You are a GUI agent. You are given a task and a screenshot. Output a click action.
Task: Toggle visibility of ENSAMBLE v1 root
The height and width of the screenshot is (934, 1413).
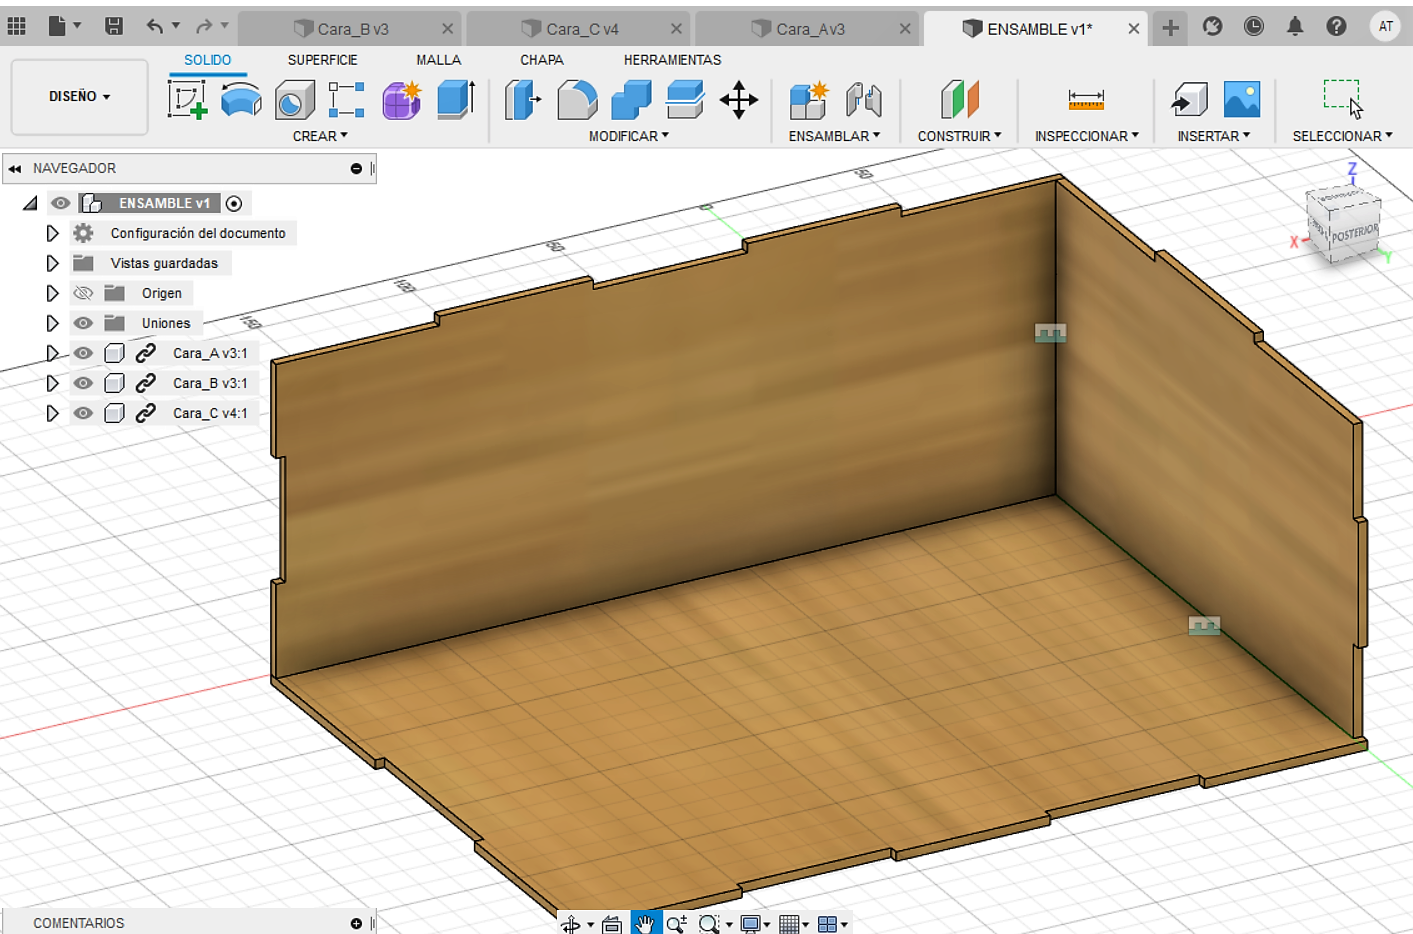click(61, 203)
